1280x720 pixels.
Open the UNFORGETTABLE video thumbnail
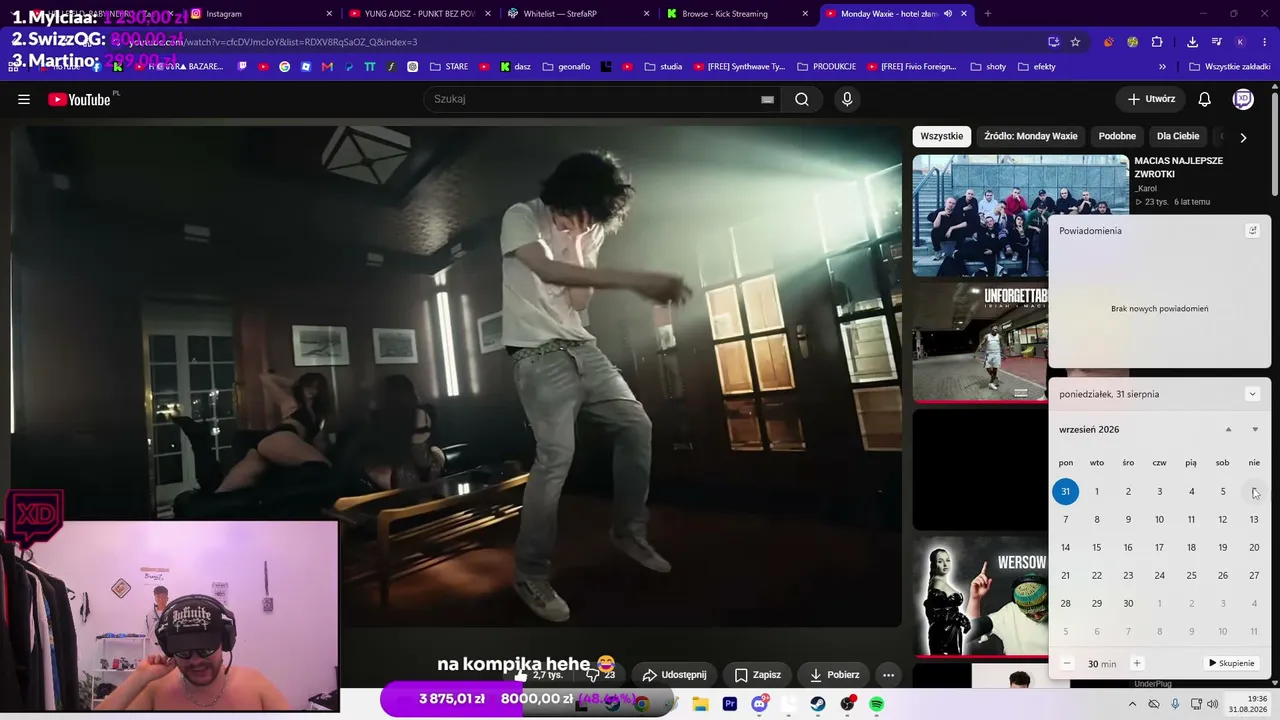[x=980, y=342]
